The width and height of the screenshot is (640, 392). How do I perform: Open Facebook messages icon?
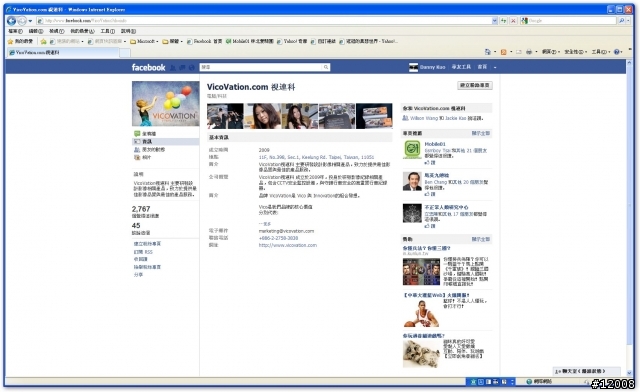point(182,67)
